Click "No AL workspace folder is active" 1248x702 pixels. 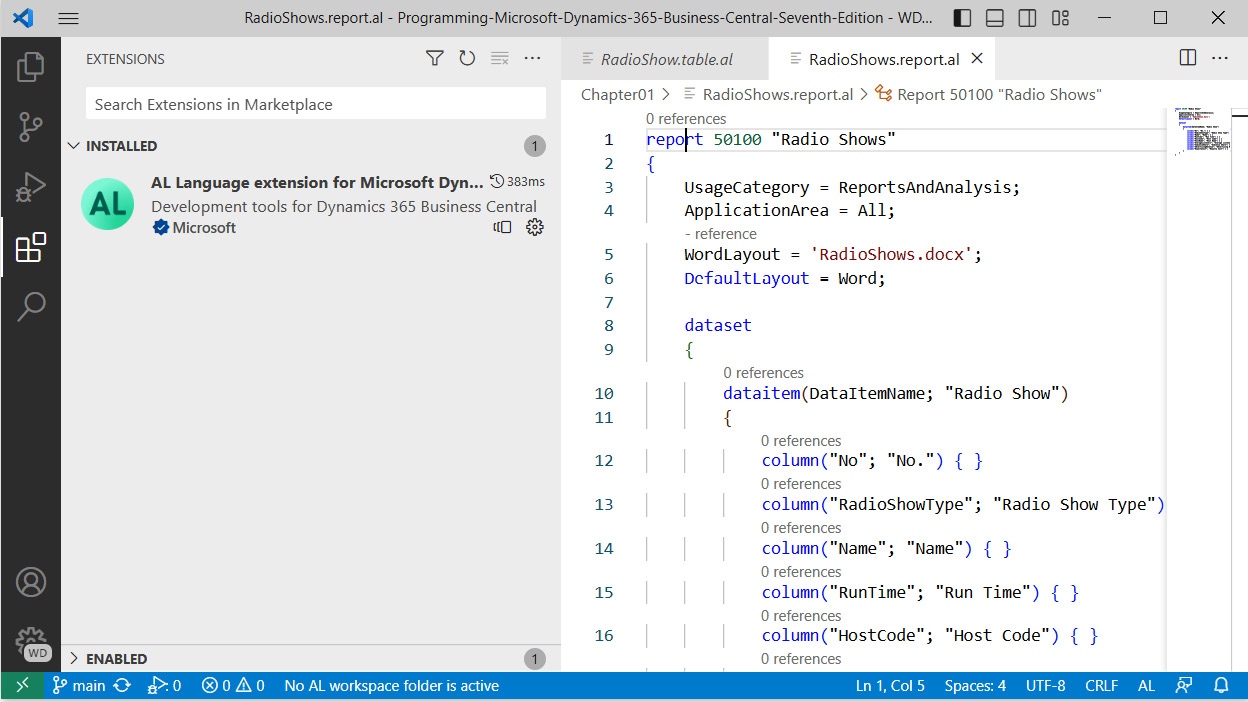click(x=391, y=686)
